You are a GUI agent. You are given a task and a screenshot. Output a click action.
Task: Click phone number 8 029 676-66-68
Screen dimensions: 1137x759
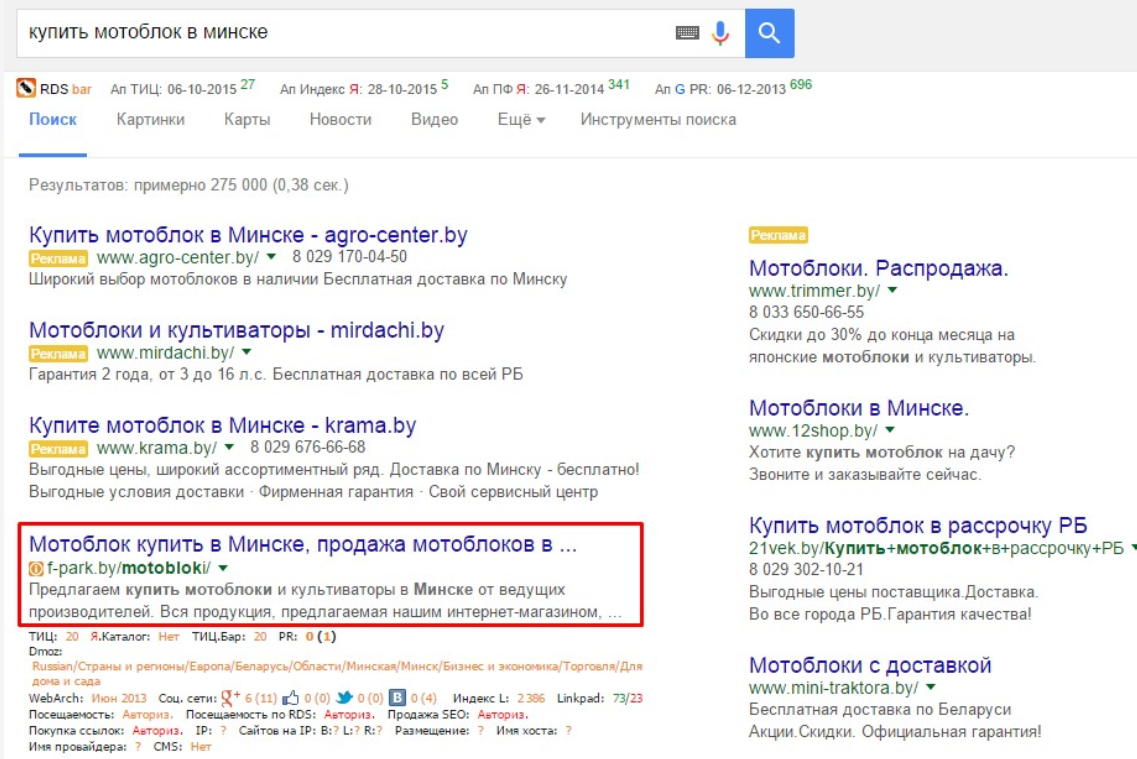[307, 447]
